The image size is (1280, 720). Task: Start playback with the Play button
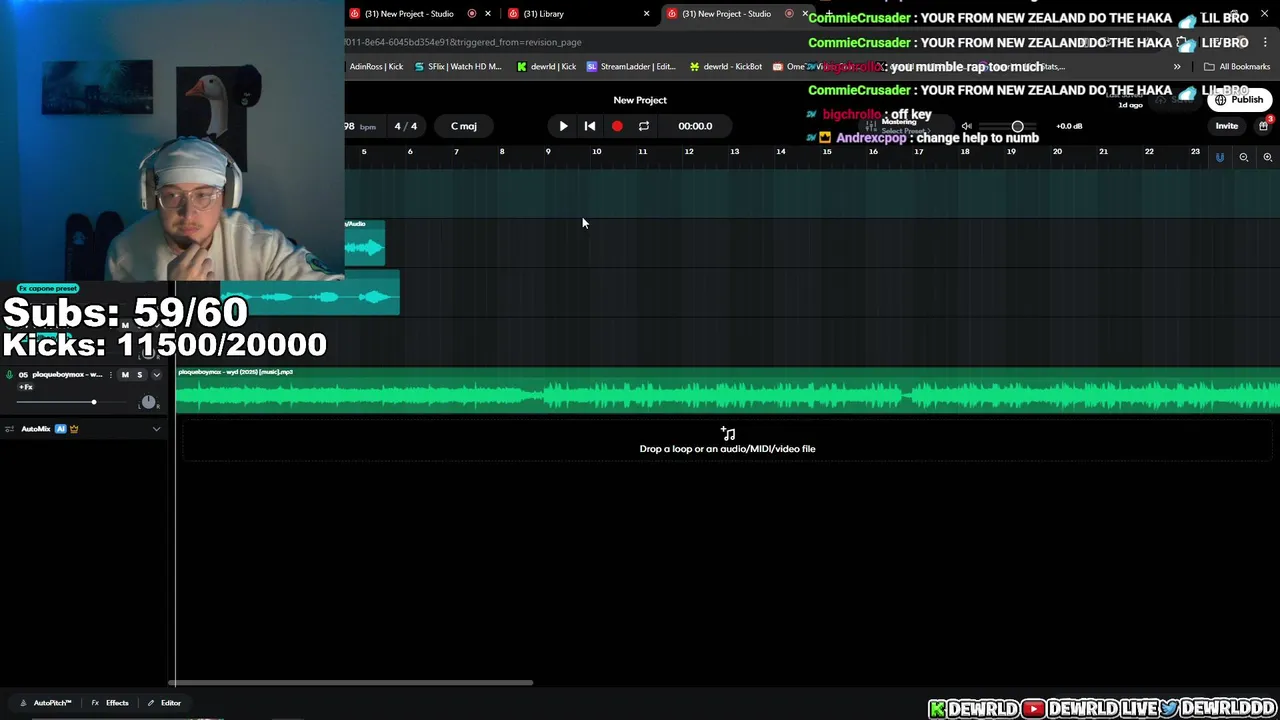pos(563,126)
